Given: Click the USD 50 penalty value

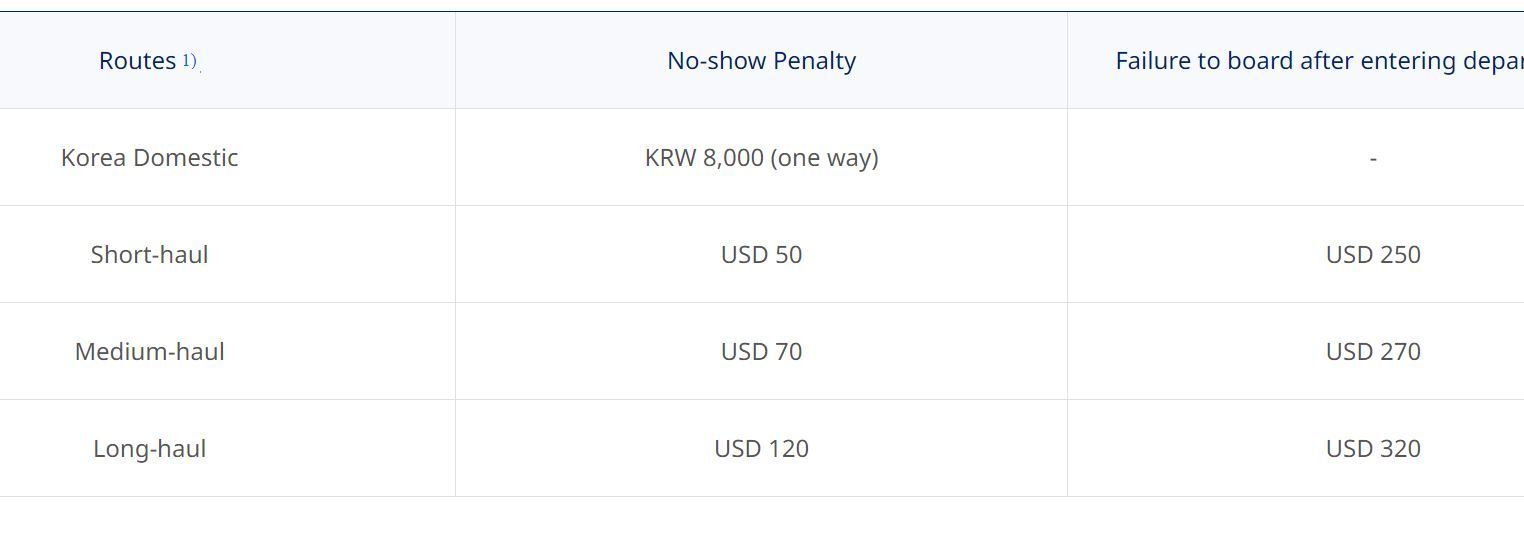Looking at the screenshot, I should coord(761,255).
